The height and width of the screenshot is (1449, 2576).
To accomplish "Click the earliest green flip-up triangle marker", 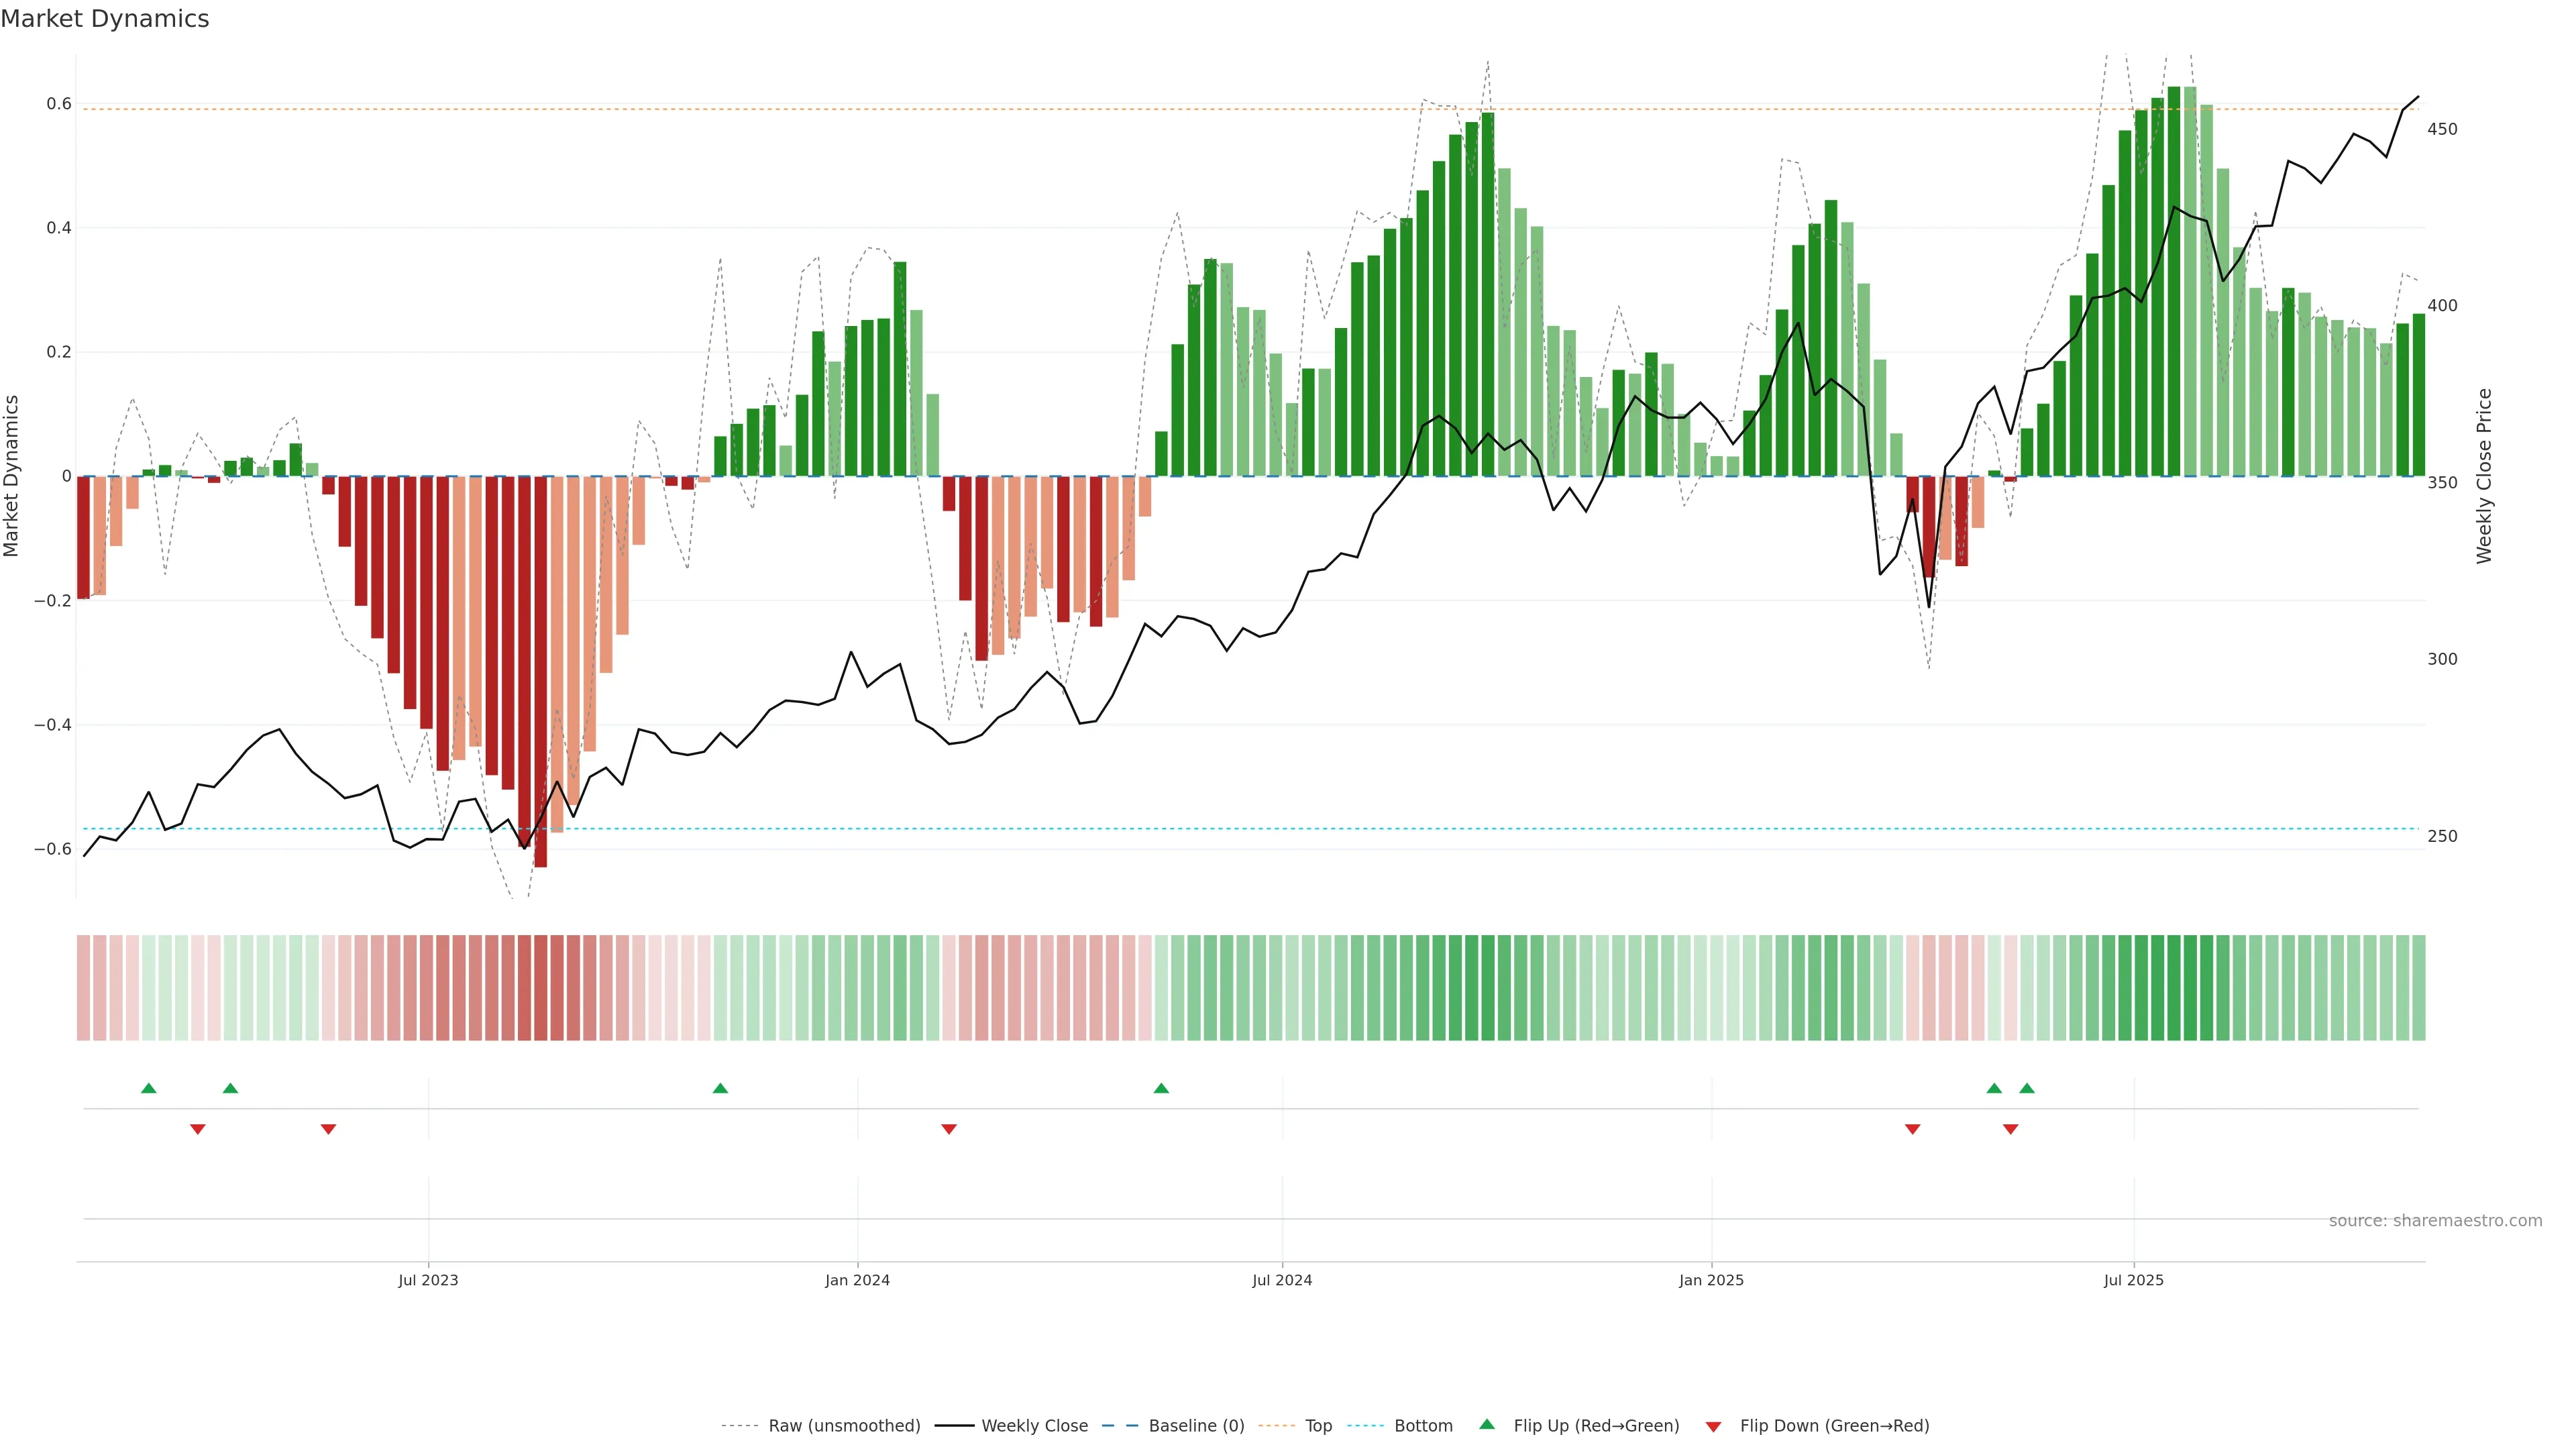I will point(149,1088).
